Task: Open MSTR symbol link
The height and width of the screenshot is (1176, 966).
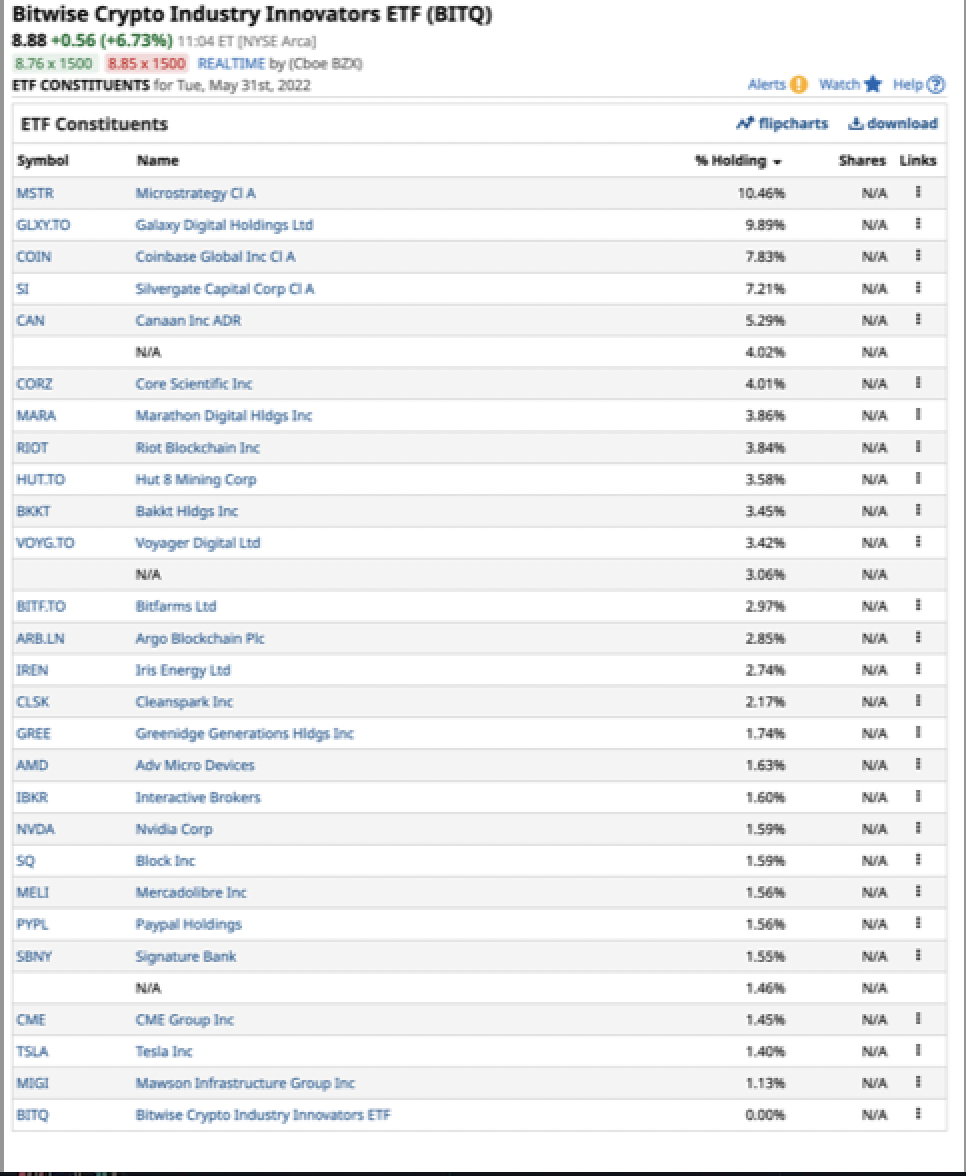Action: click(x=35, y=194)
